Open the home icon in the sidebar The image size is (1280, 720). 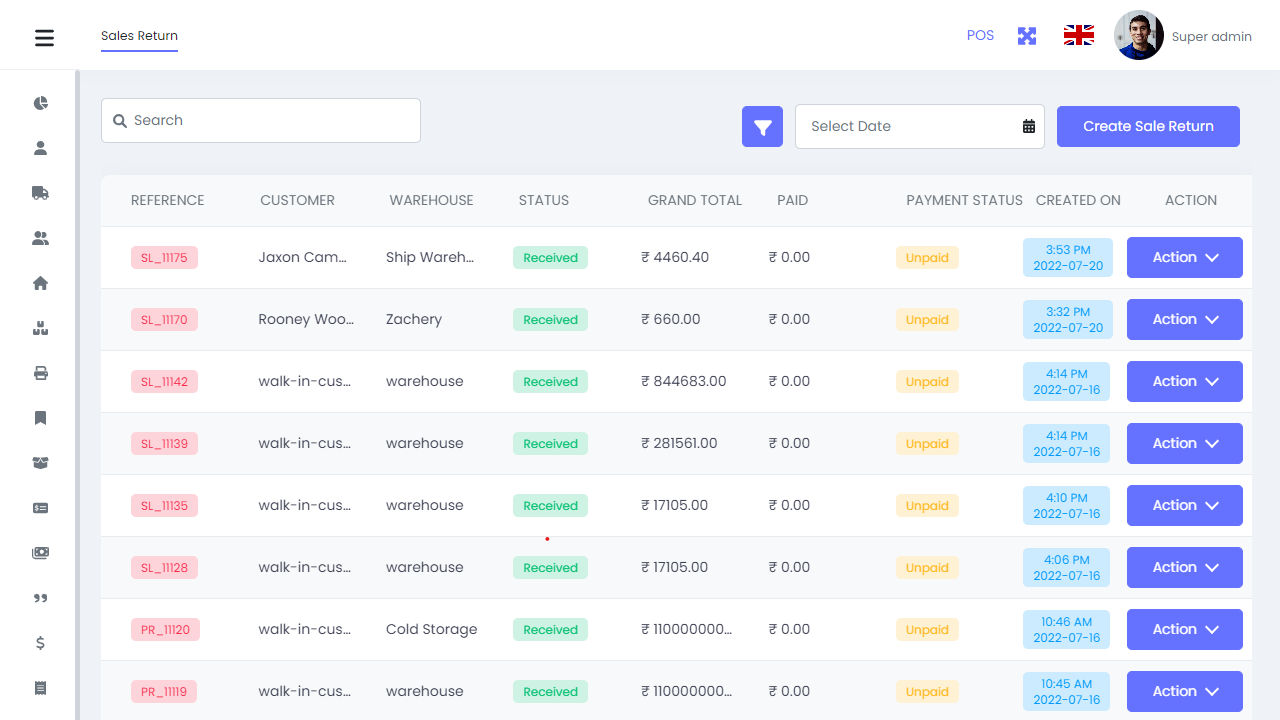click(x=41, y=283)
